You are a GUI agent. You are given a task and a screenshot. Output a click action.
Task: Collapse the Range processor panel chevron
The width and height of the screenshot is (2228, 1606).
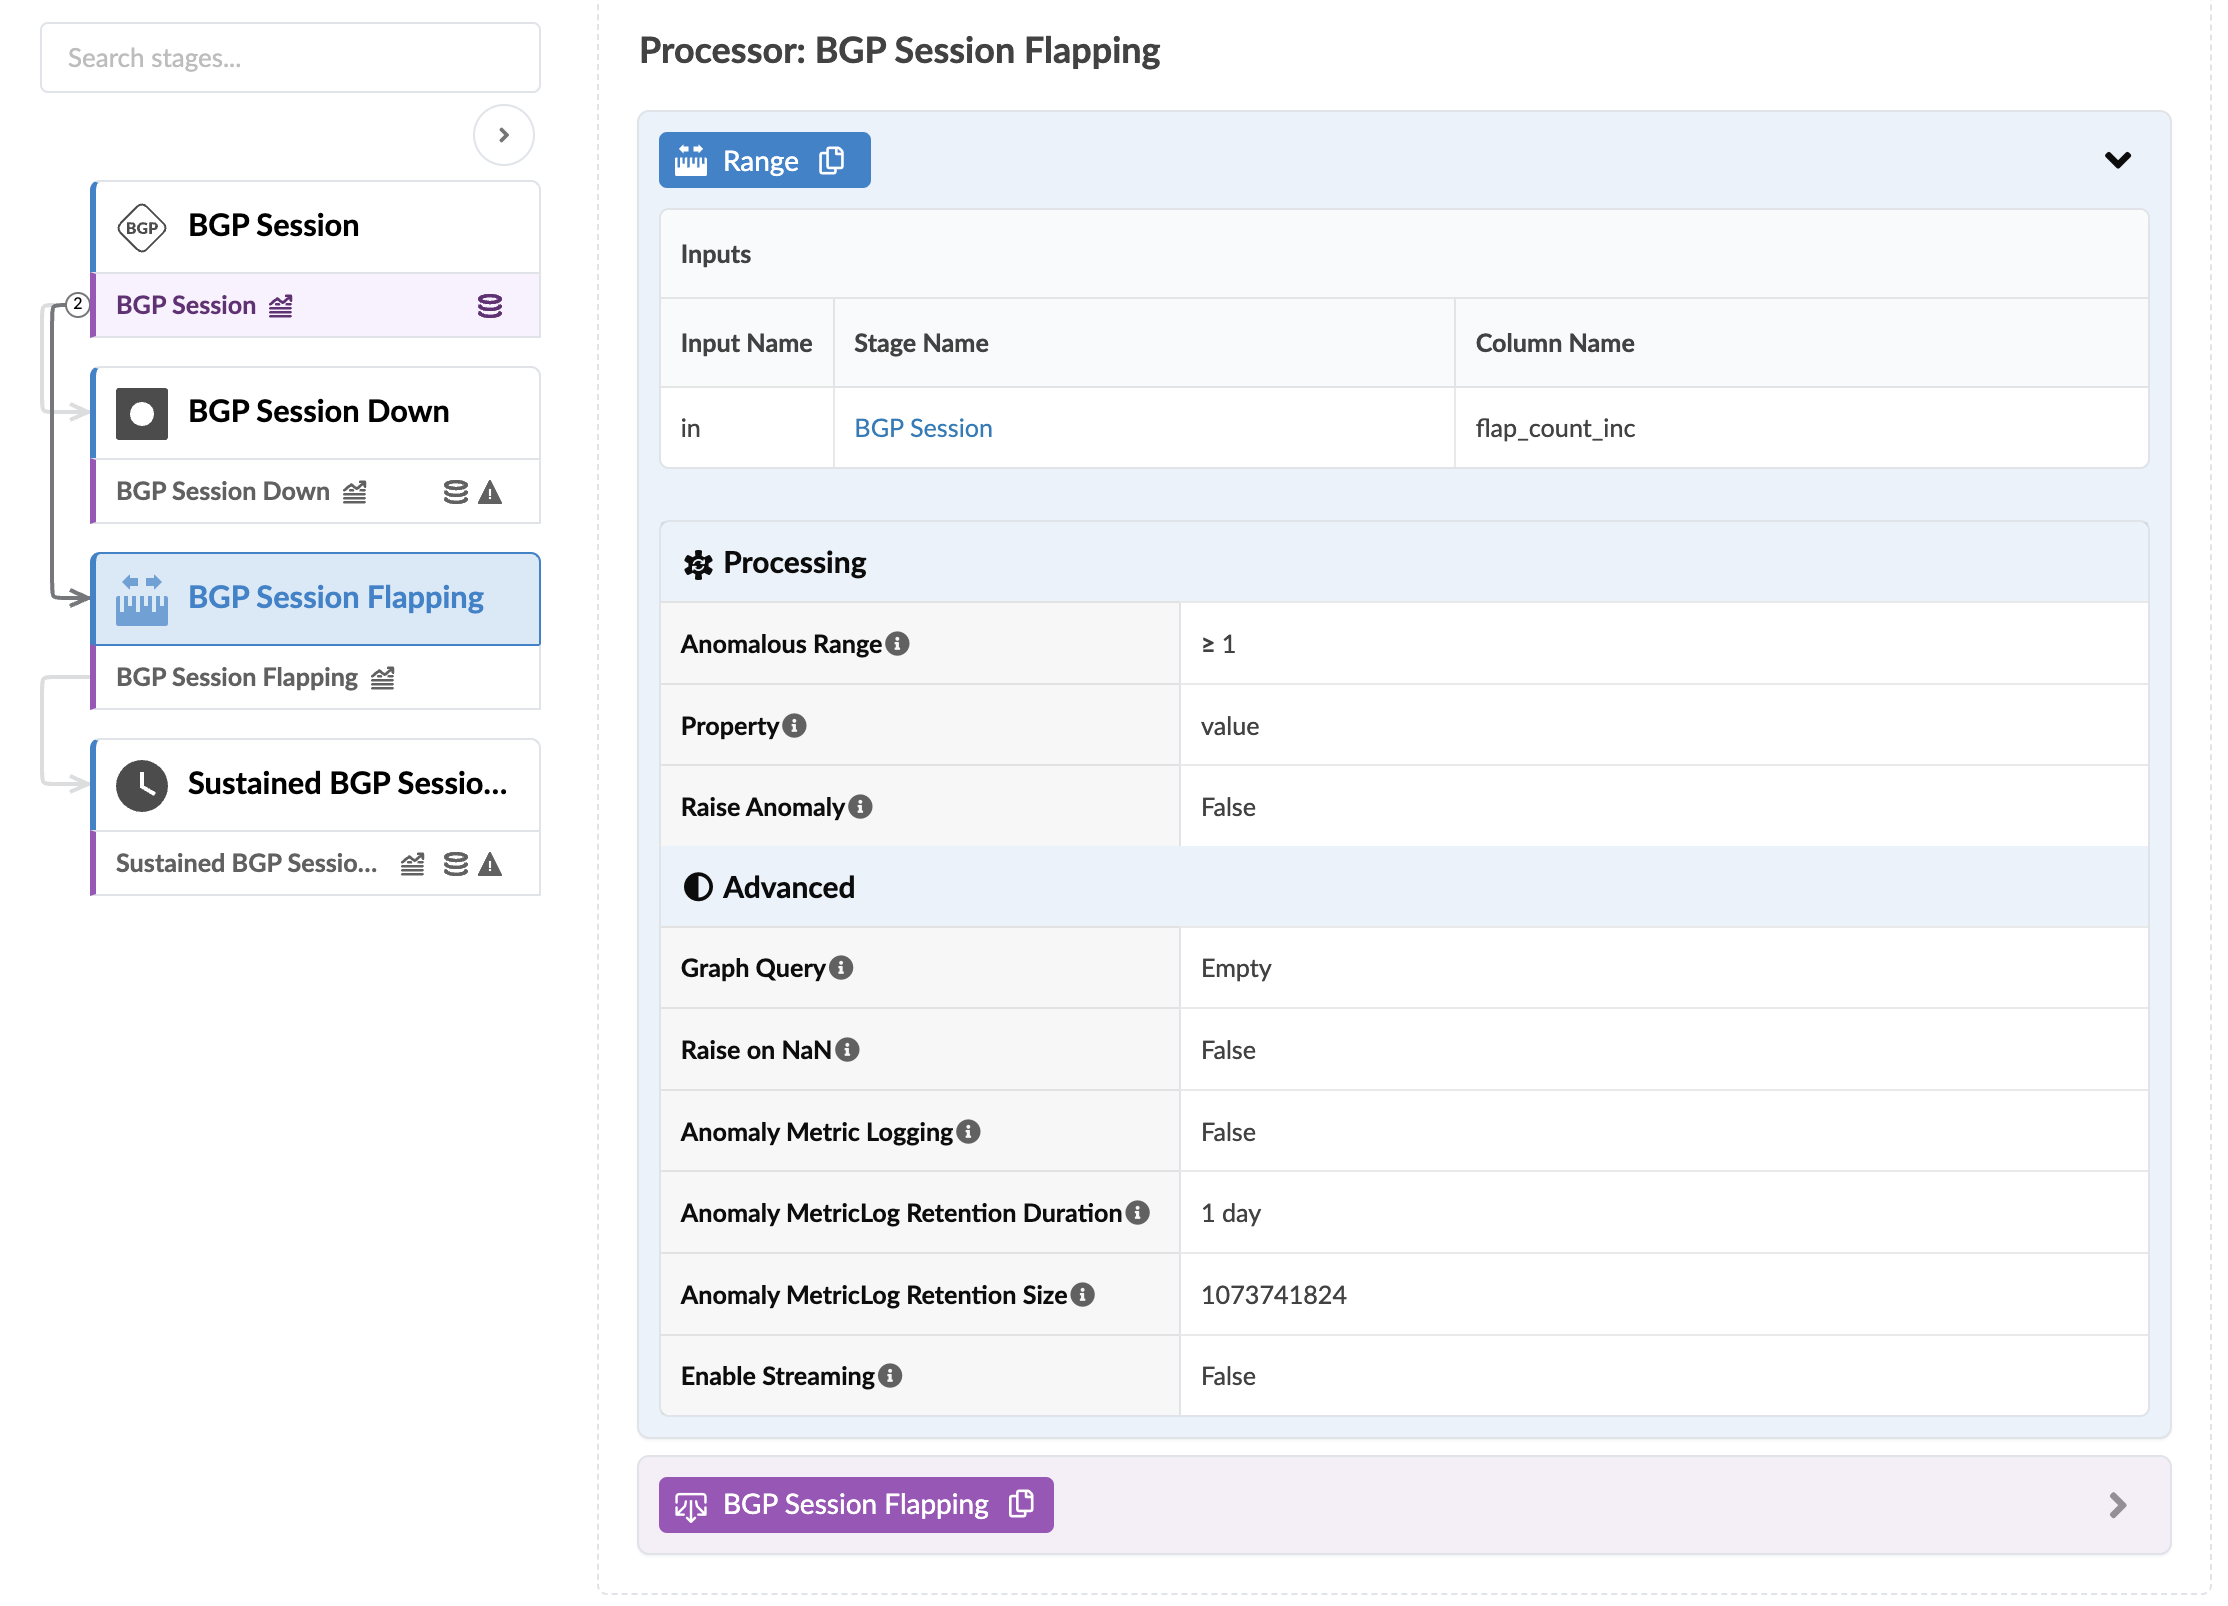click(2117, 160)
